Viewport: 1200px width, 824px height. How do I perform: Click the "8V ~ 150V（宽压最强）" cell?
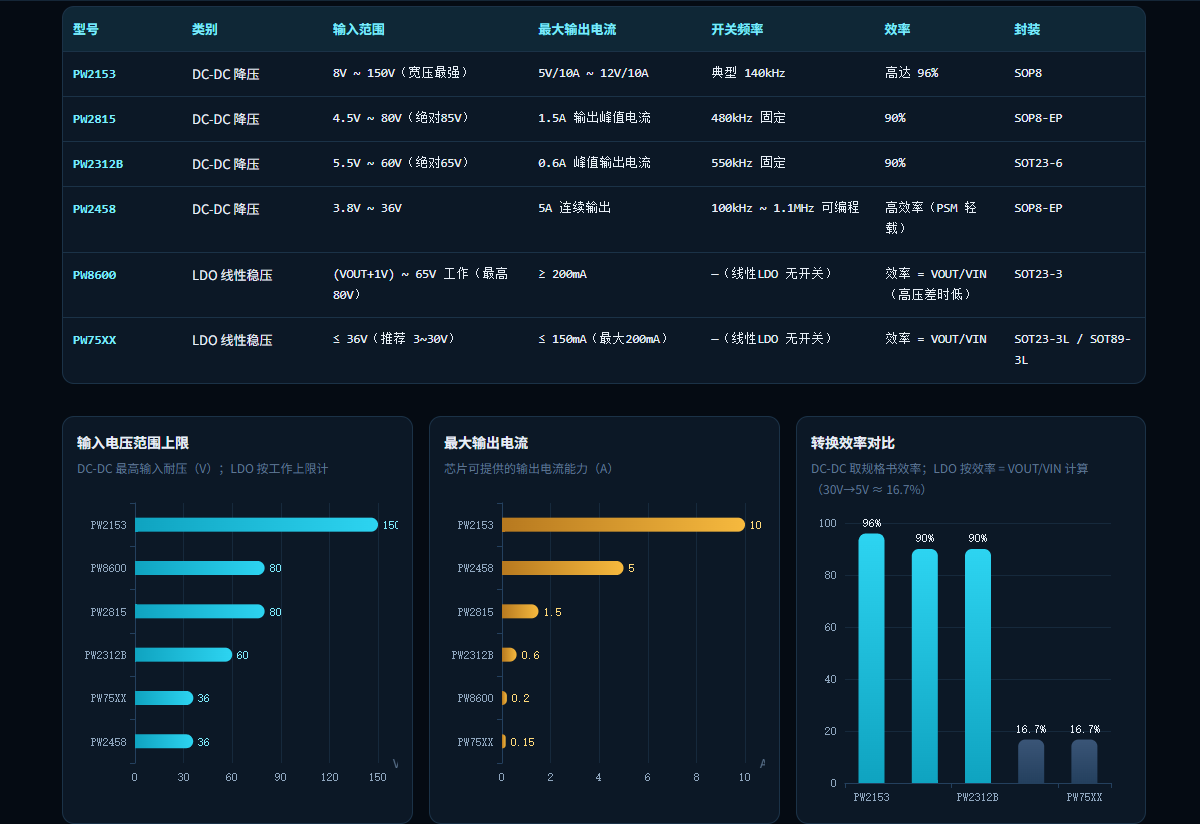coord(402,73)
